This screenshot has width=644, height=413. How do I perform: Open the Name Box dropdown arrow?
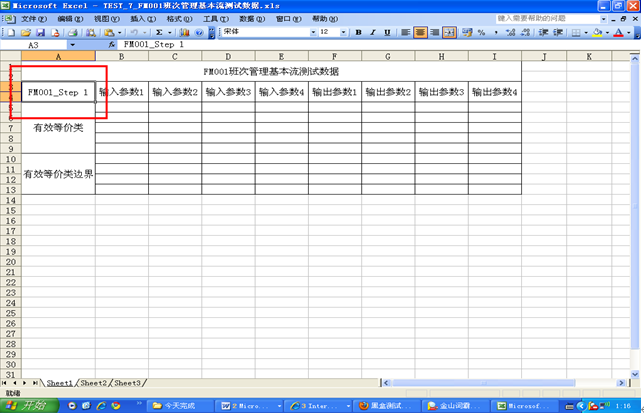pos(72,45)
